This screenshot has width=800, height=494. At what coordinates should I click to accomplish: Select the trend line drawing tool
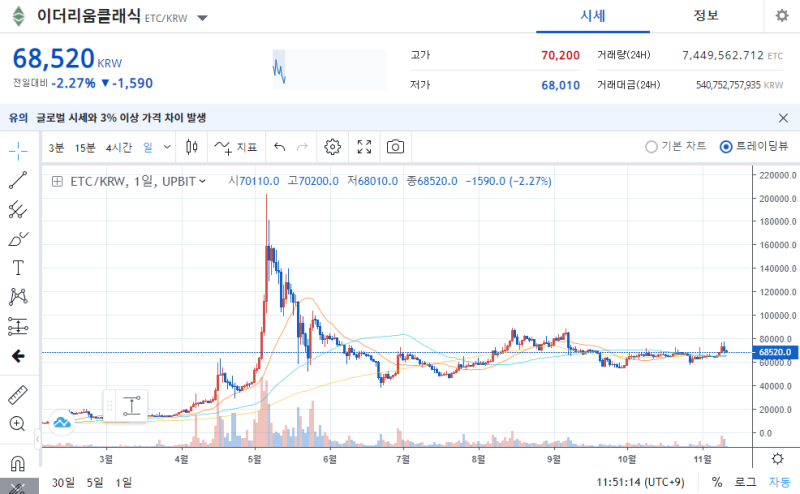click(18, 180)
